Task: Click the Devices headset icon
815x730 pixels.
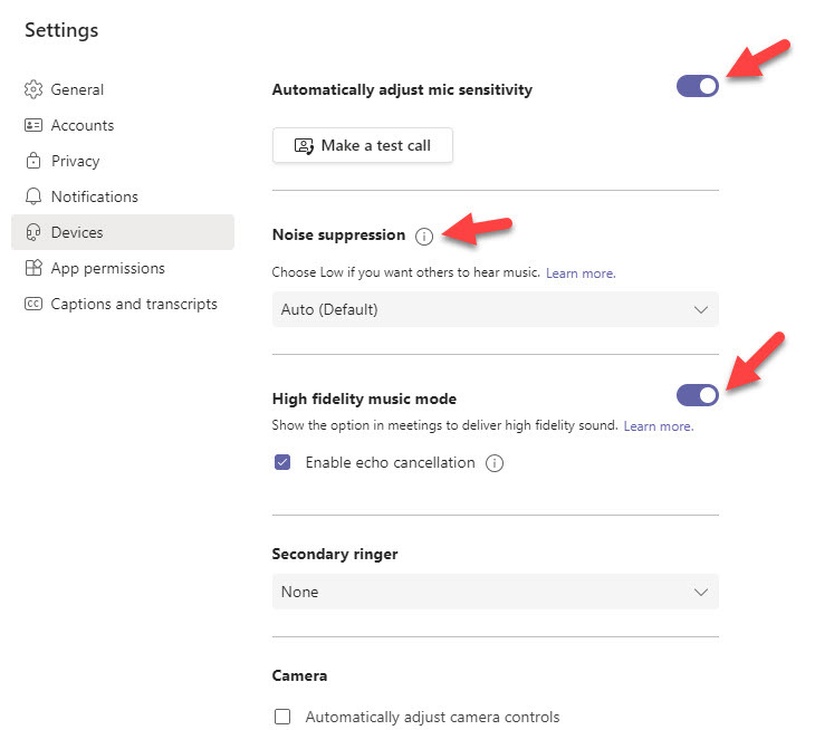Action: [34, 232]
